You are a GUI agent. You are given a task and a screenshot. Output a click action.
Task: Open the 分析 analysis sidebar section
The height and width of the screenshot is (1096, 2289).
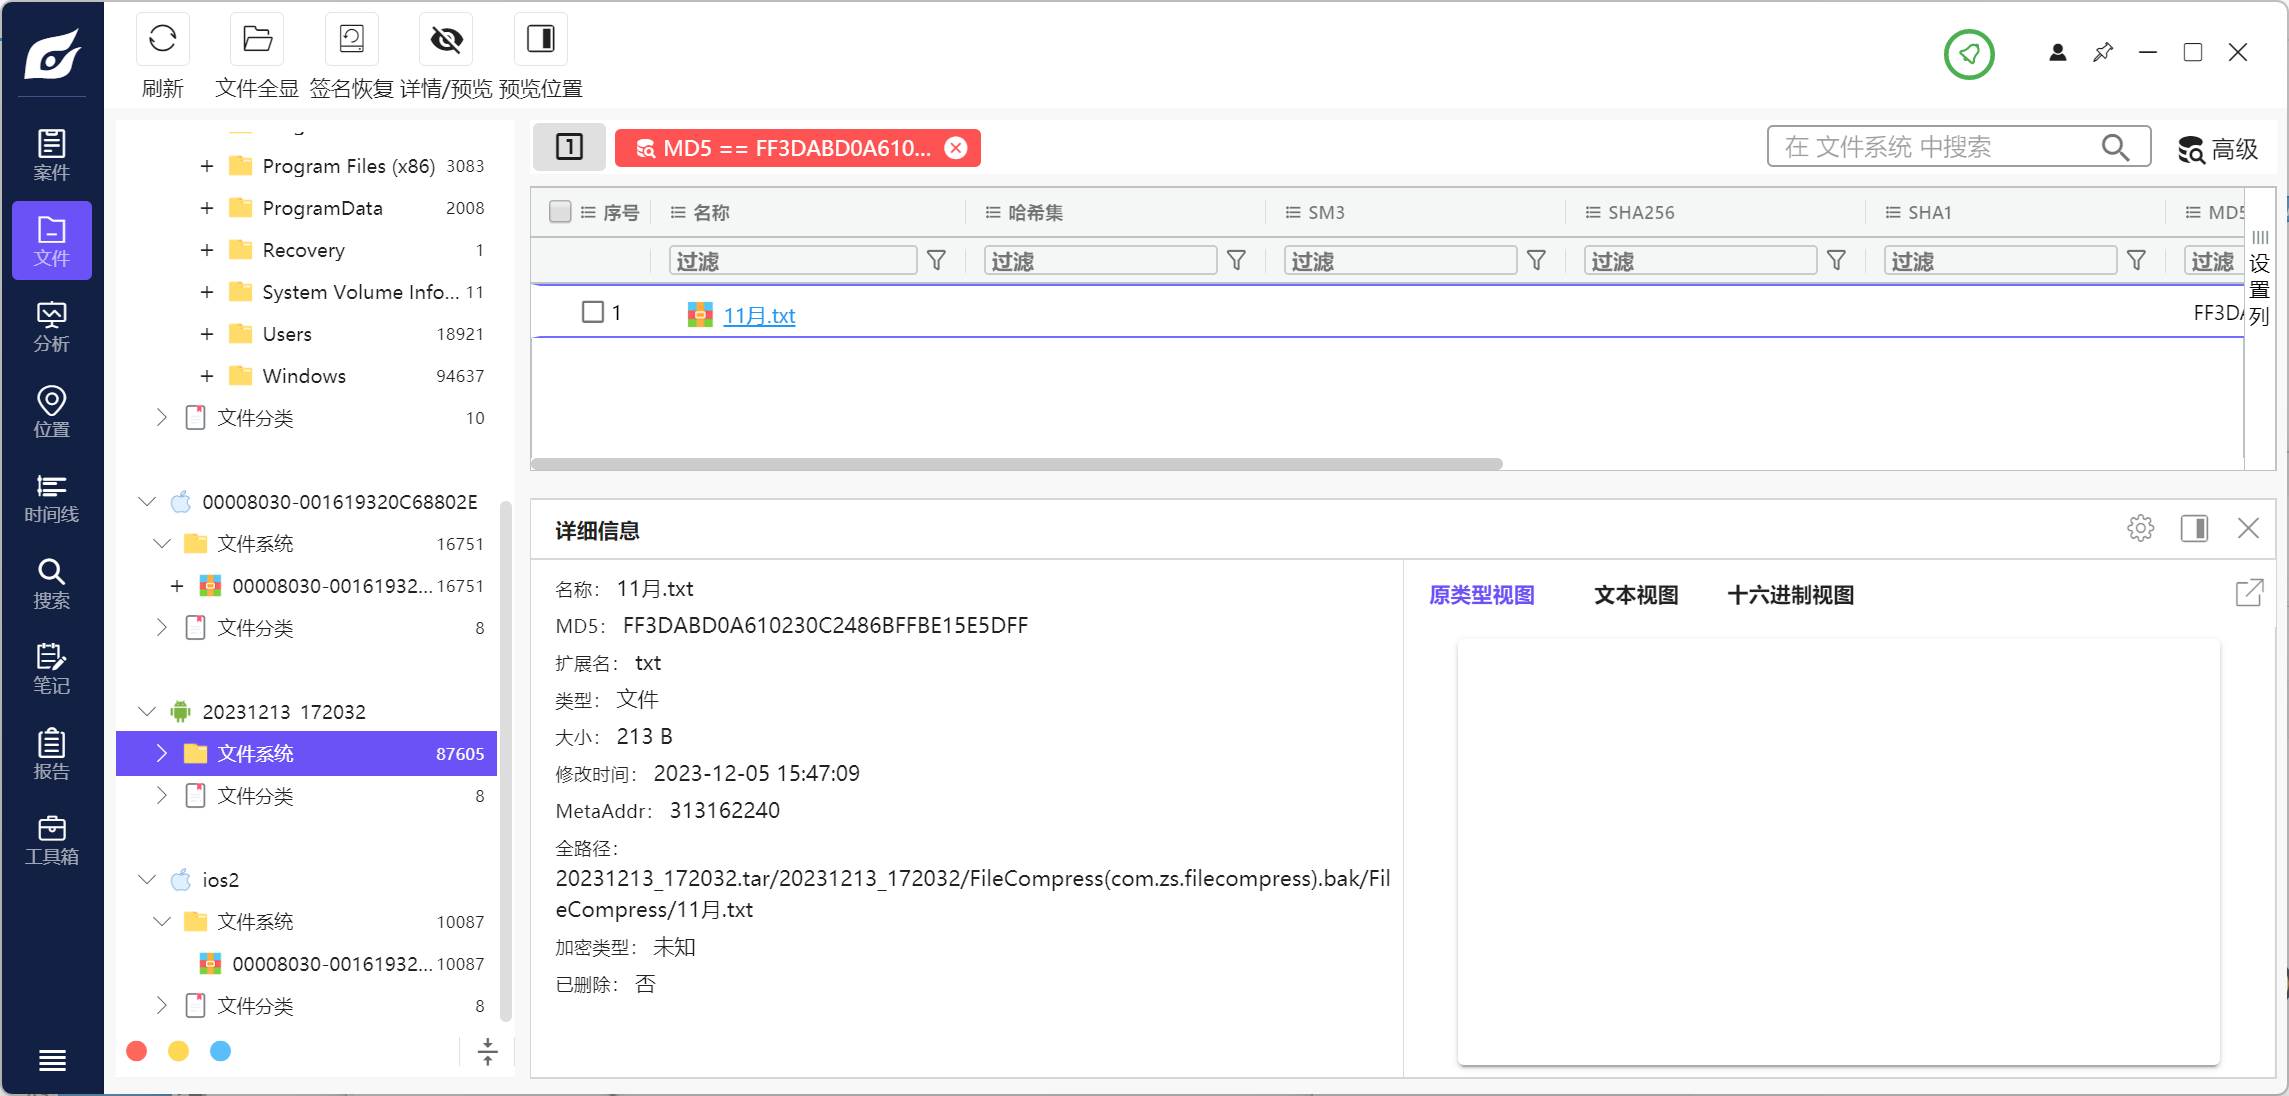(x=52, y=327)
